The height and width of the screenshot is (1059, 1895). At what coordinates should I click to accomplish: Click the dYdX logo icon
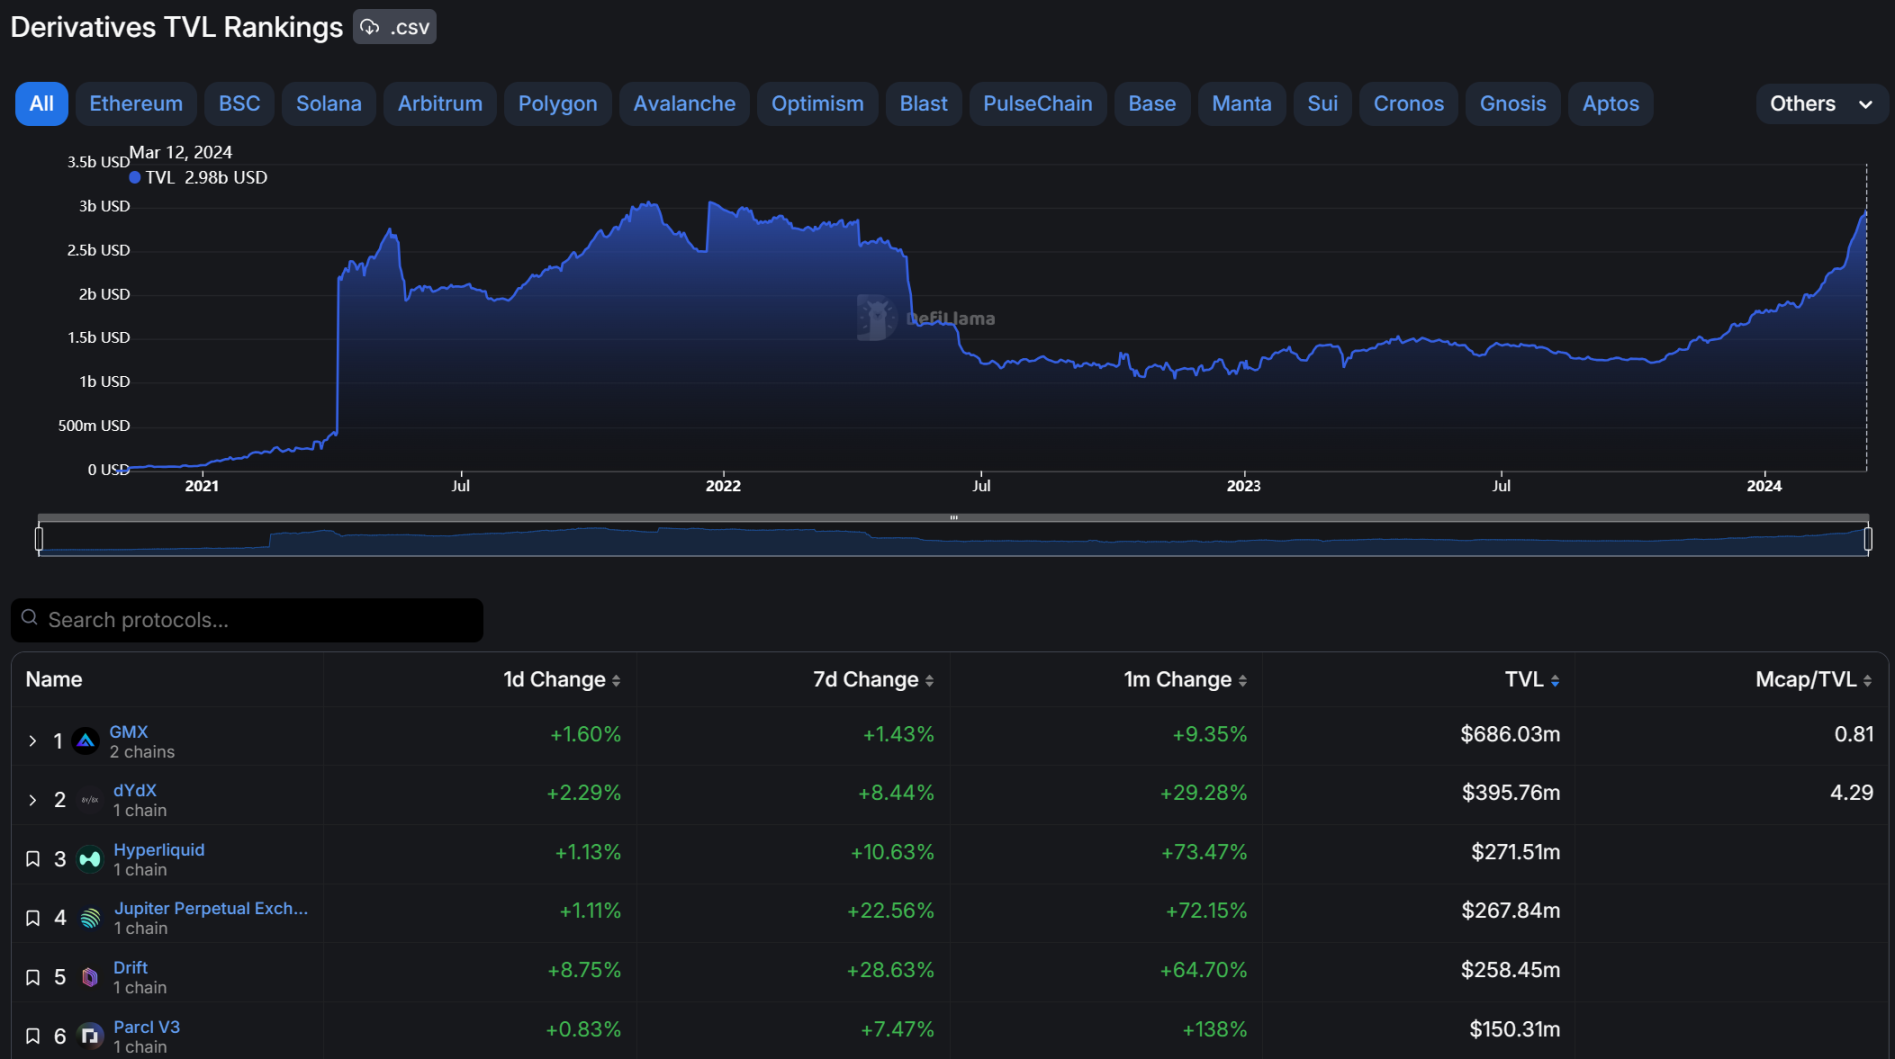point(90,800)
